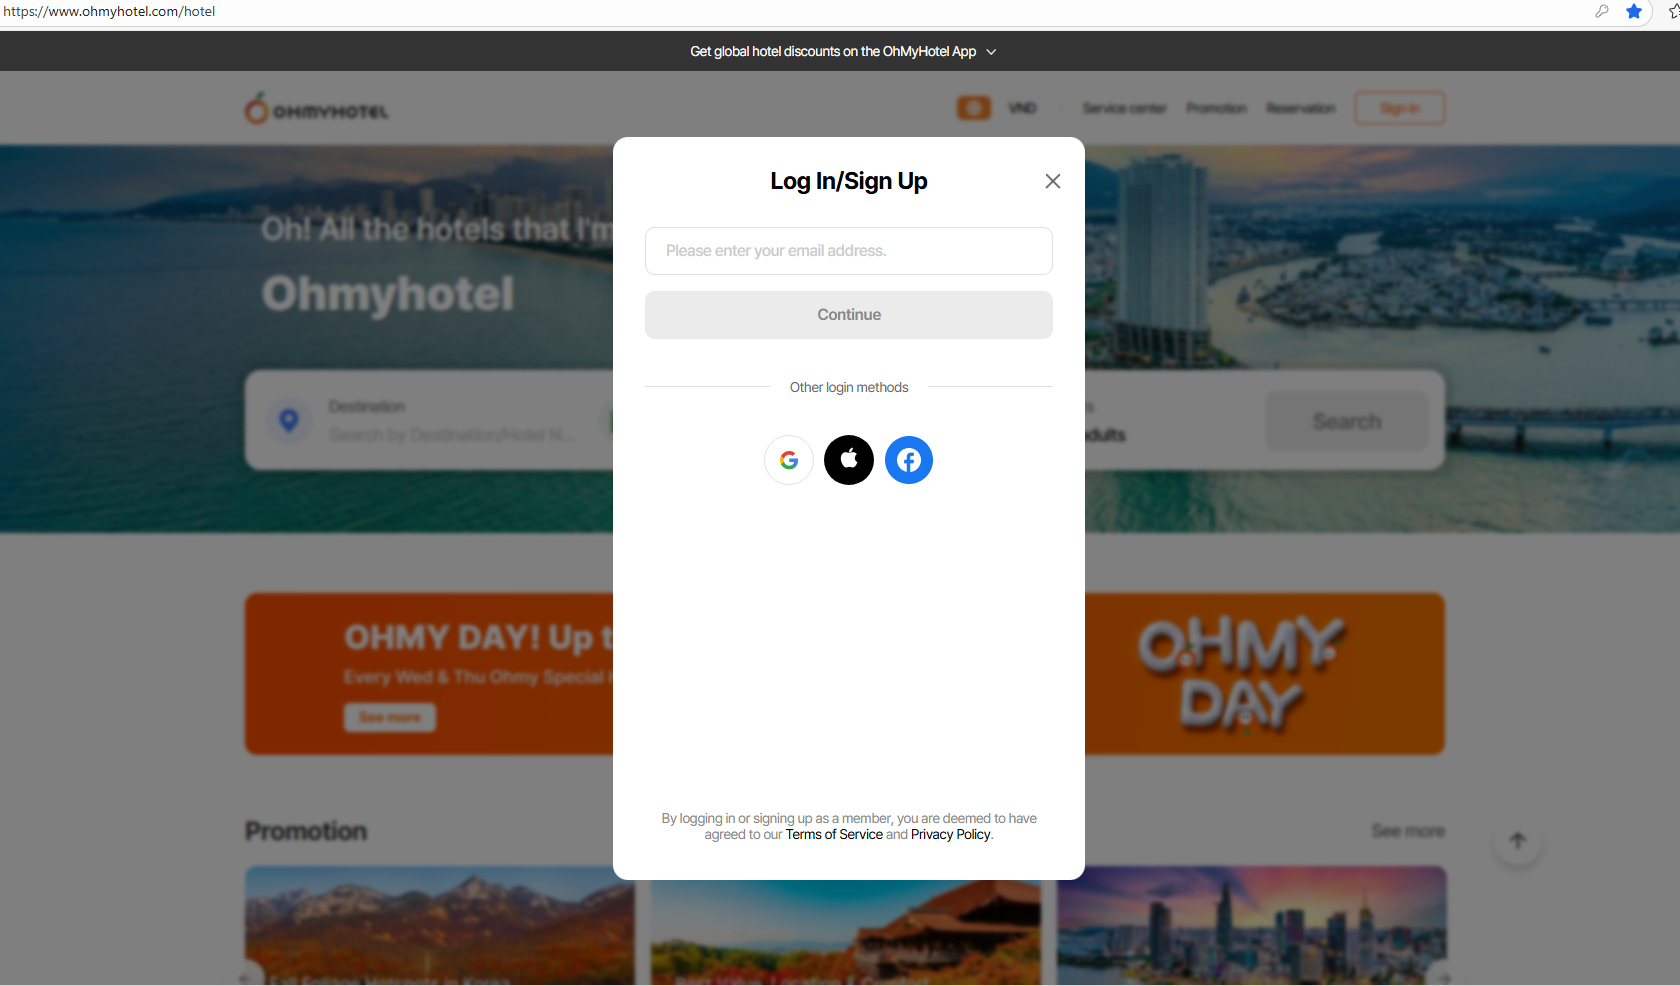Open the Terms of Service link
The height and width of the screenshot is (986, 1680).
(834, 835)
